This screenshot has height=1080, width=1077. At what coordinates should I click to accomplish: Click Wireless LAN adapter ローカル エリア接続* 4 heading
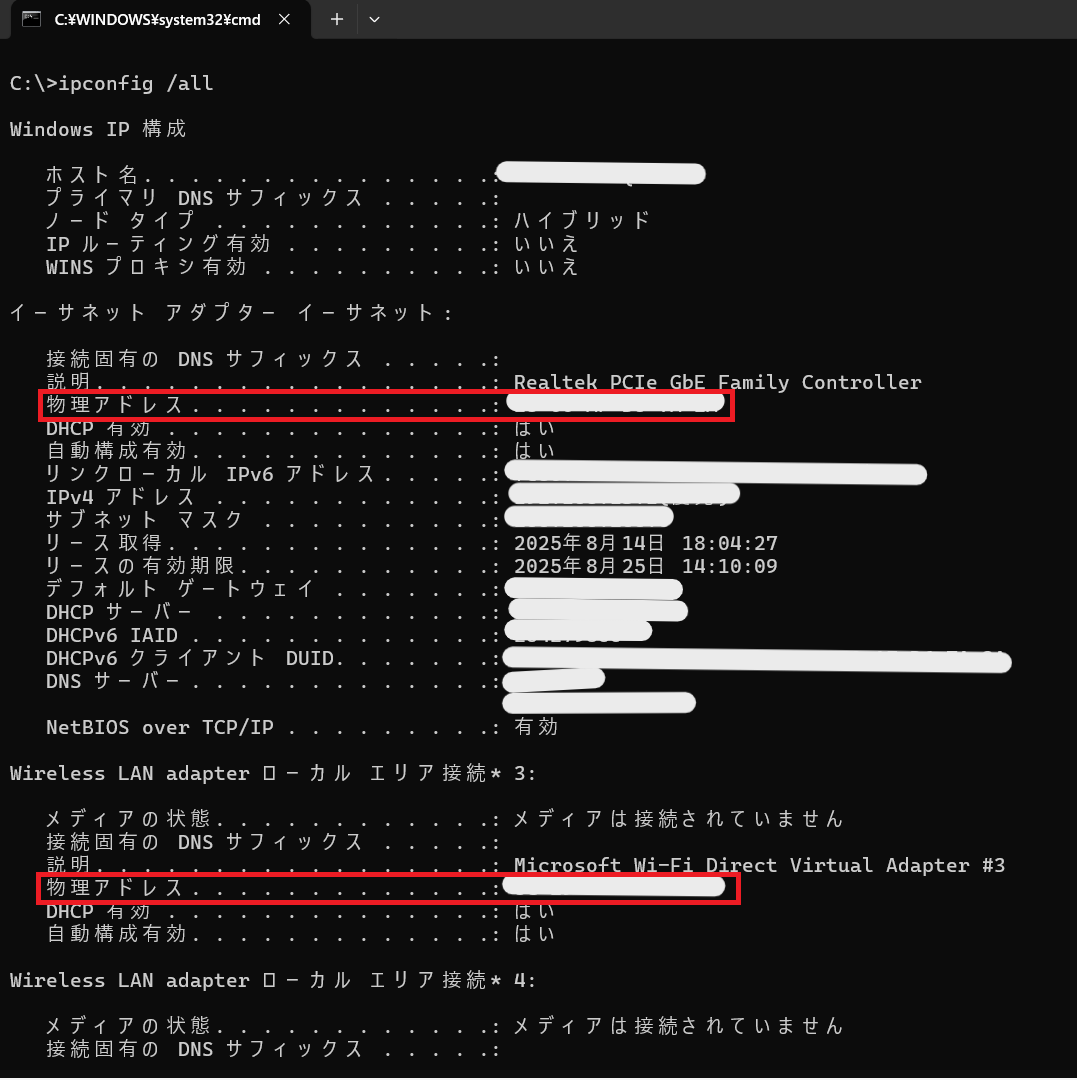click(x=272, y=980)
